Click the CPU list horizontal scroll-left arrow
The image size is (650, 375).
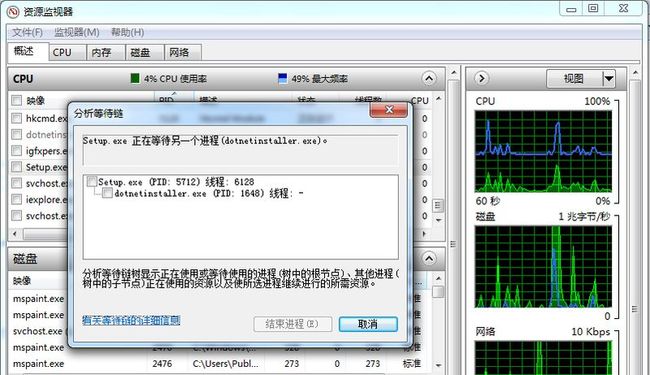15,234
